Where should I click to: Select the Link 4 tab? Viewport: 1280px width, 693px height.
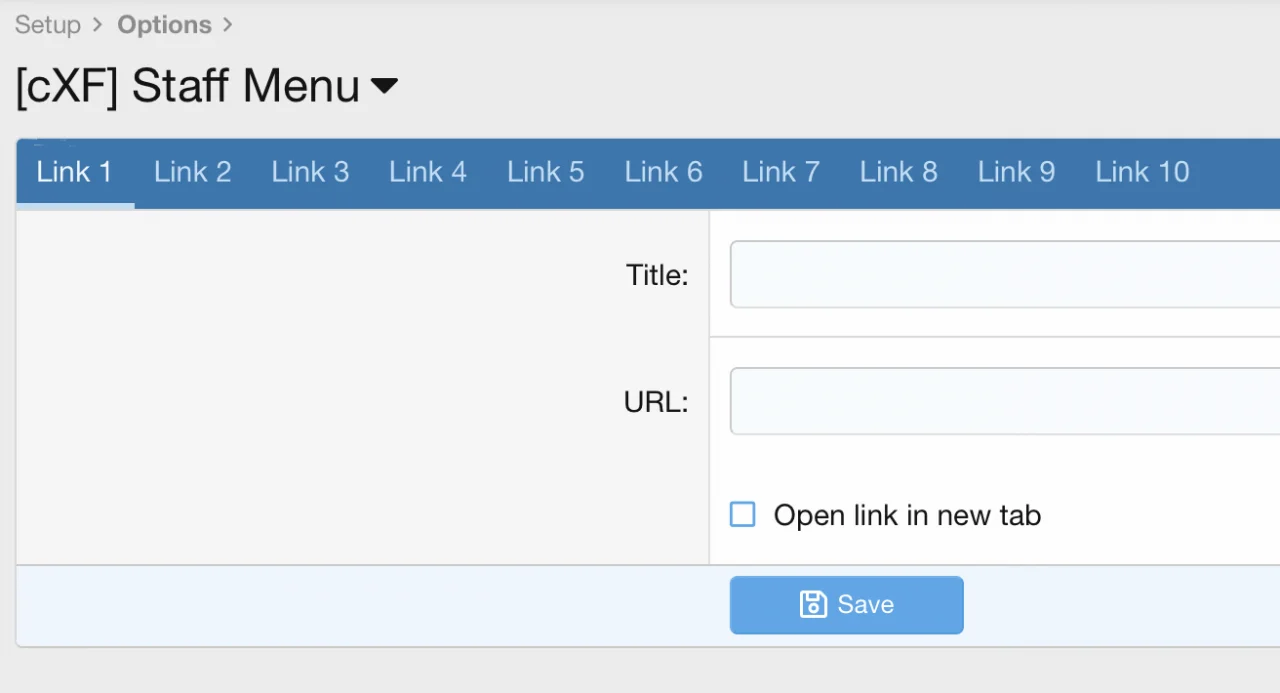click(428, 172)
